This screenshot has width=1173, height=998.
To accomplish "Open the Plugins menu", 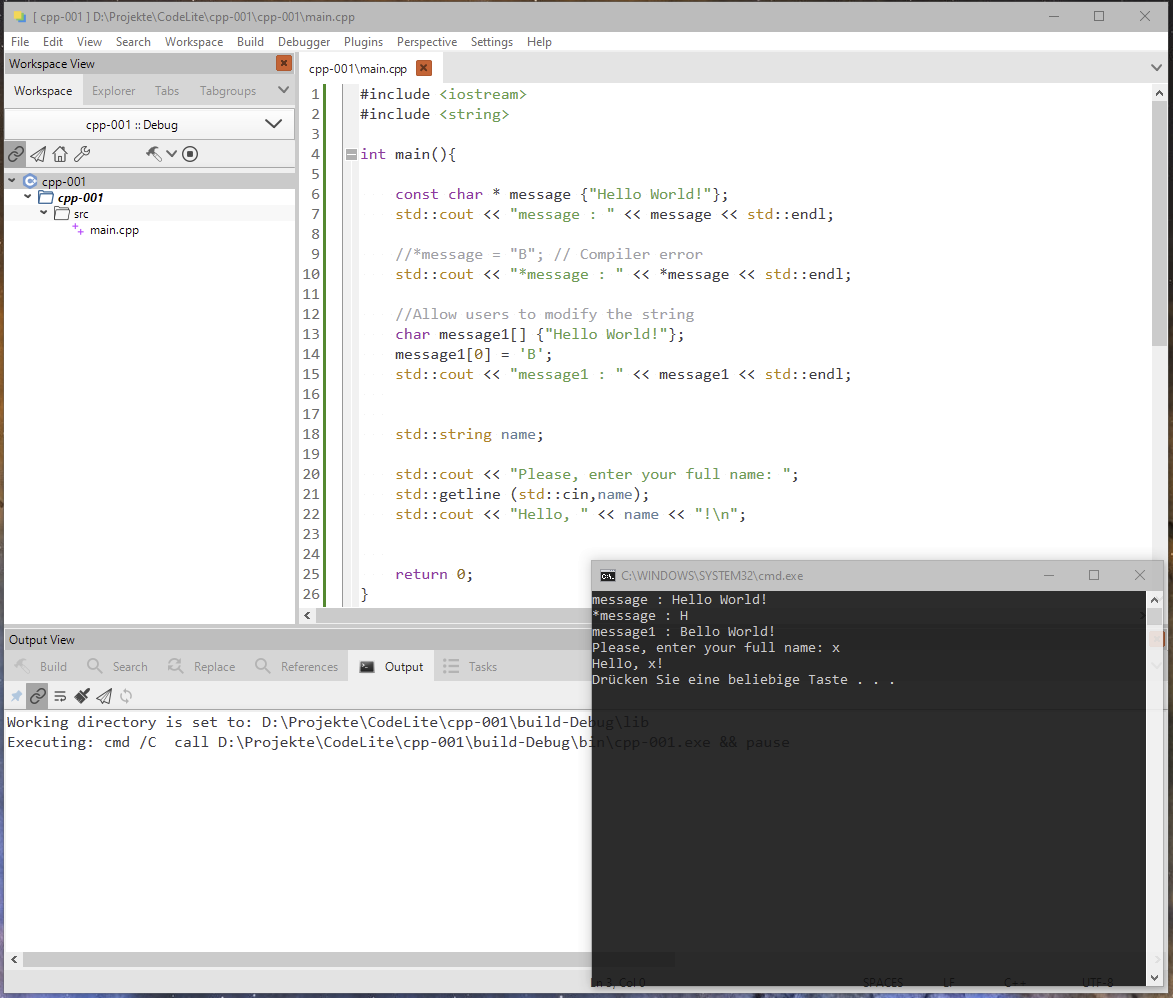I will click(363, 42).
